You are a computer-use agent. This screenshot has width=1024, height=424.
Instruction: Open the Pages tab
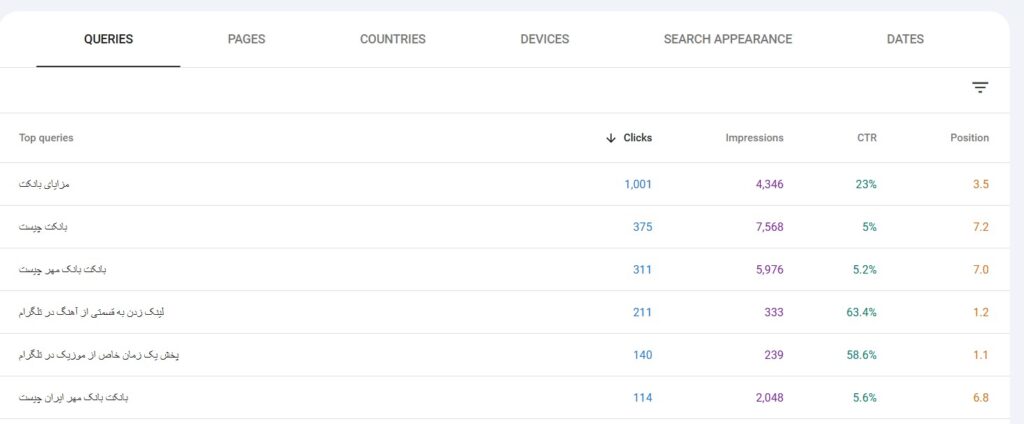pyautogui.click(x=246, y=39)
